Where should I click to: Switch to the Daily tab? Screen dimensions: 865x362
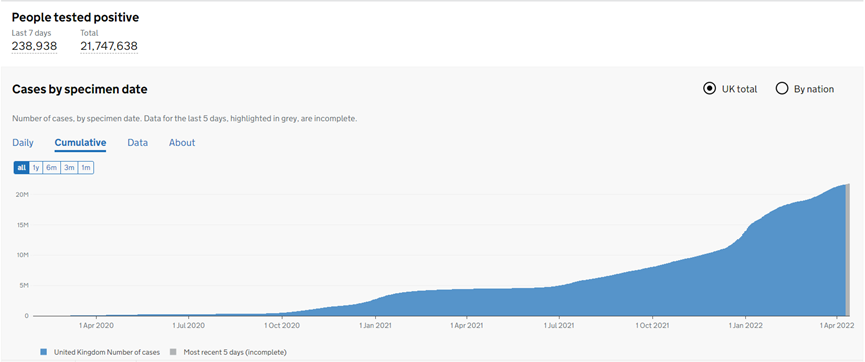(x=23, y=143)
